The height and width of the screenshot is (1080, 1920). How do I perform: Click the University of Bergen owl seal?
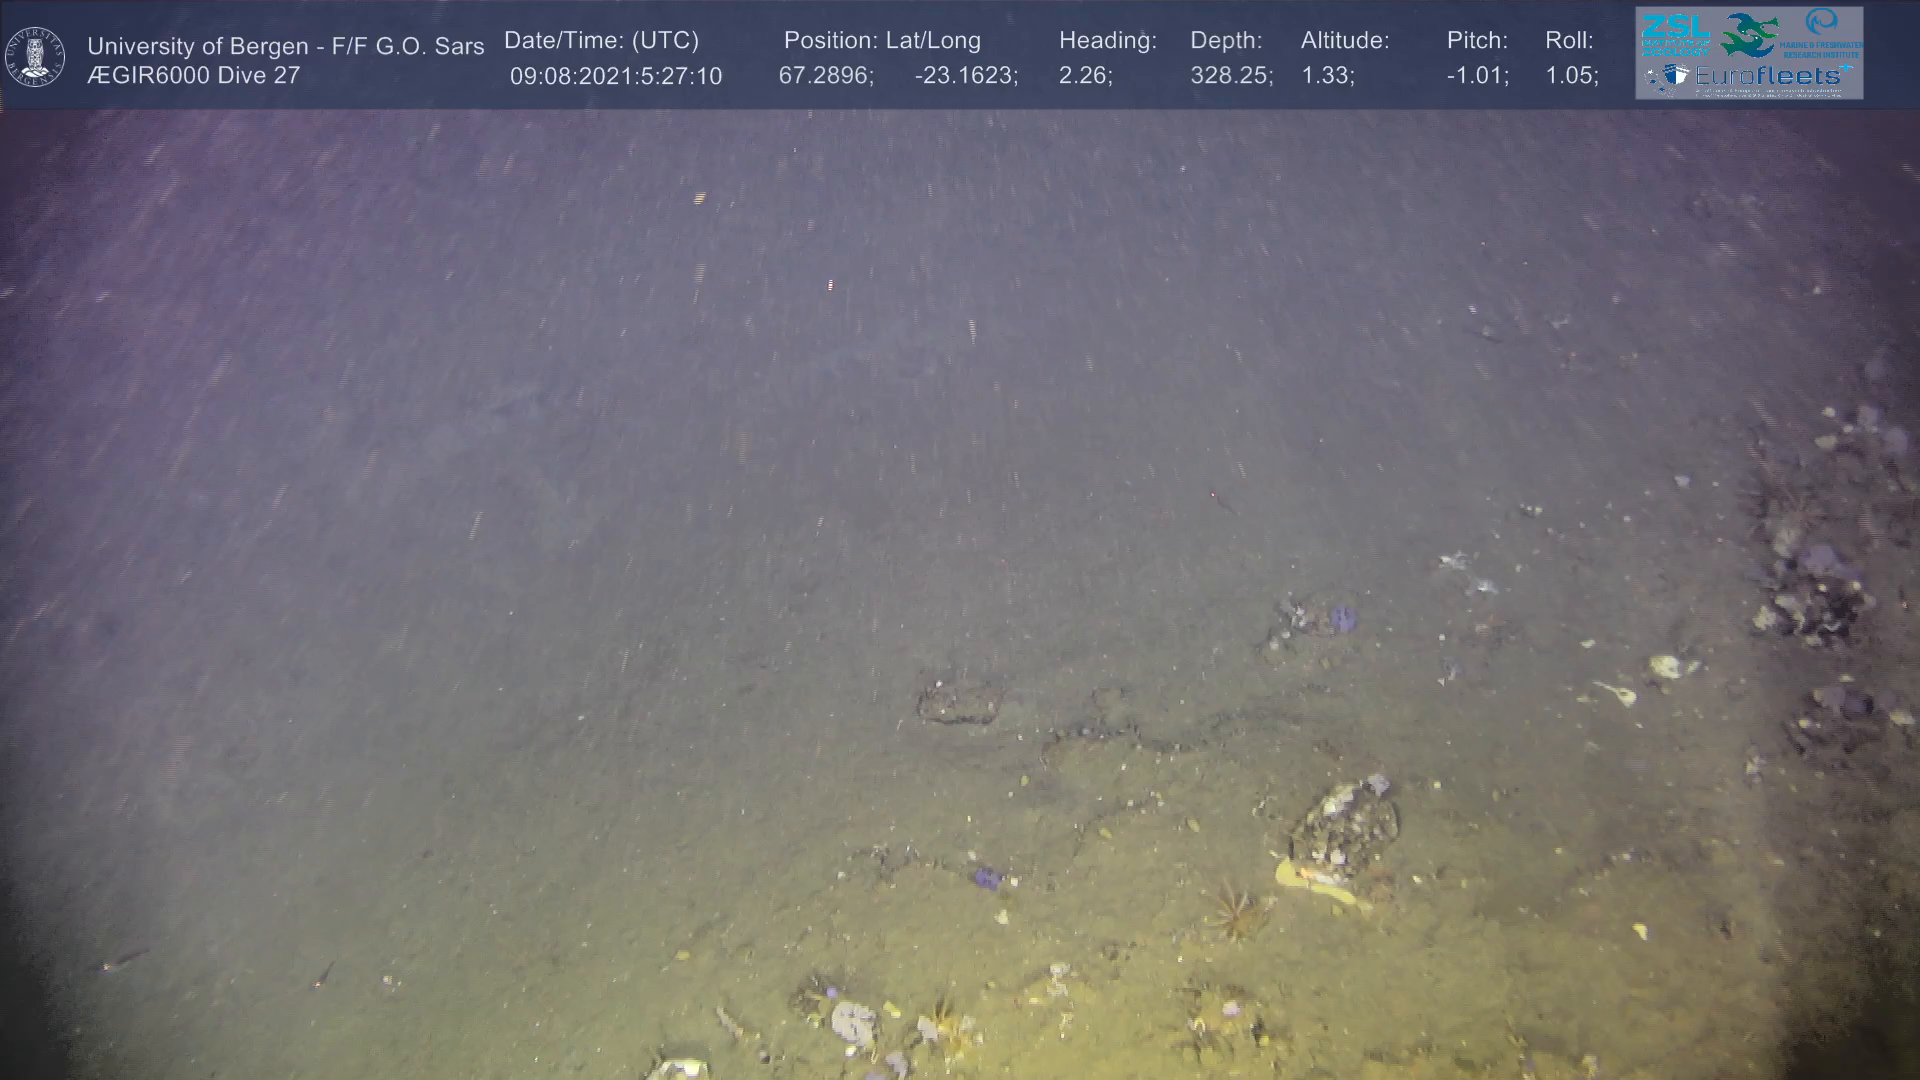tap(35, 57)
